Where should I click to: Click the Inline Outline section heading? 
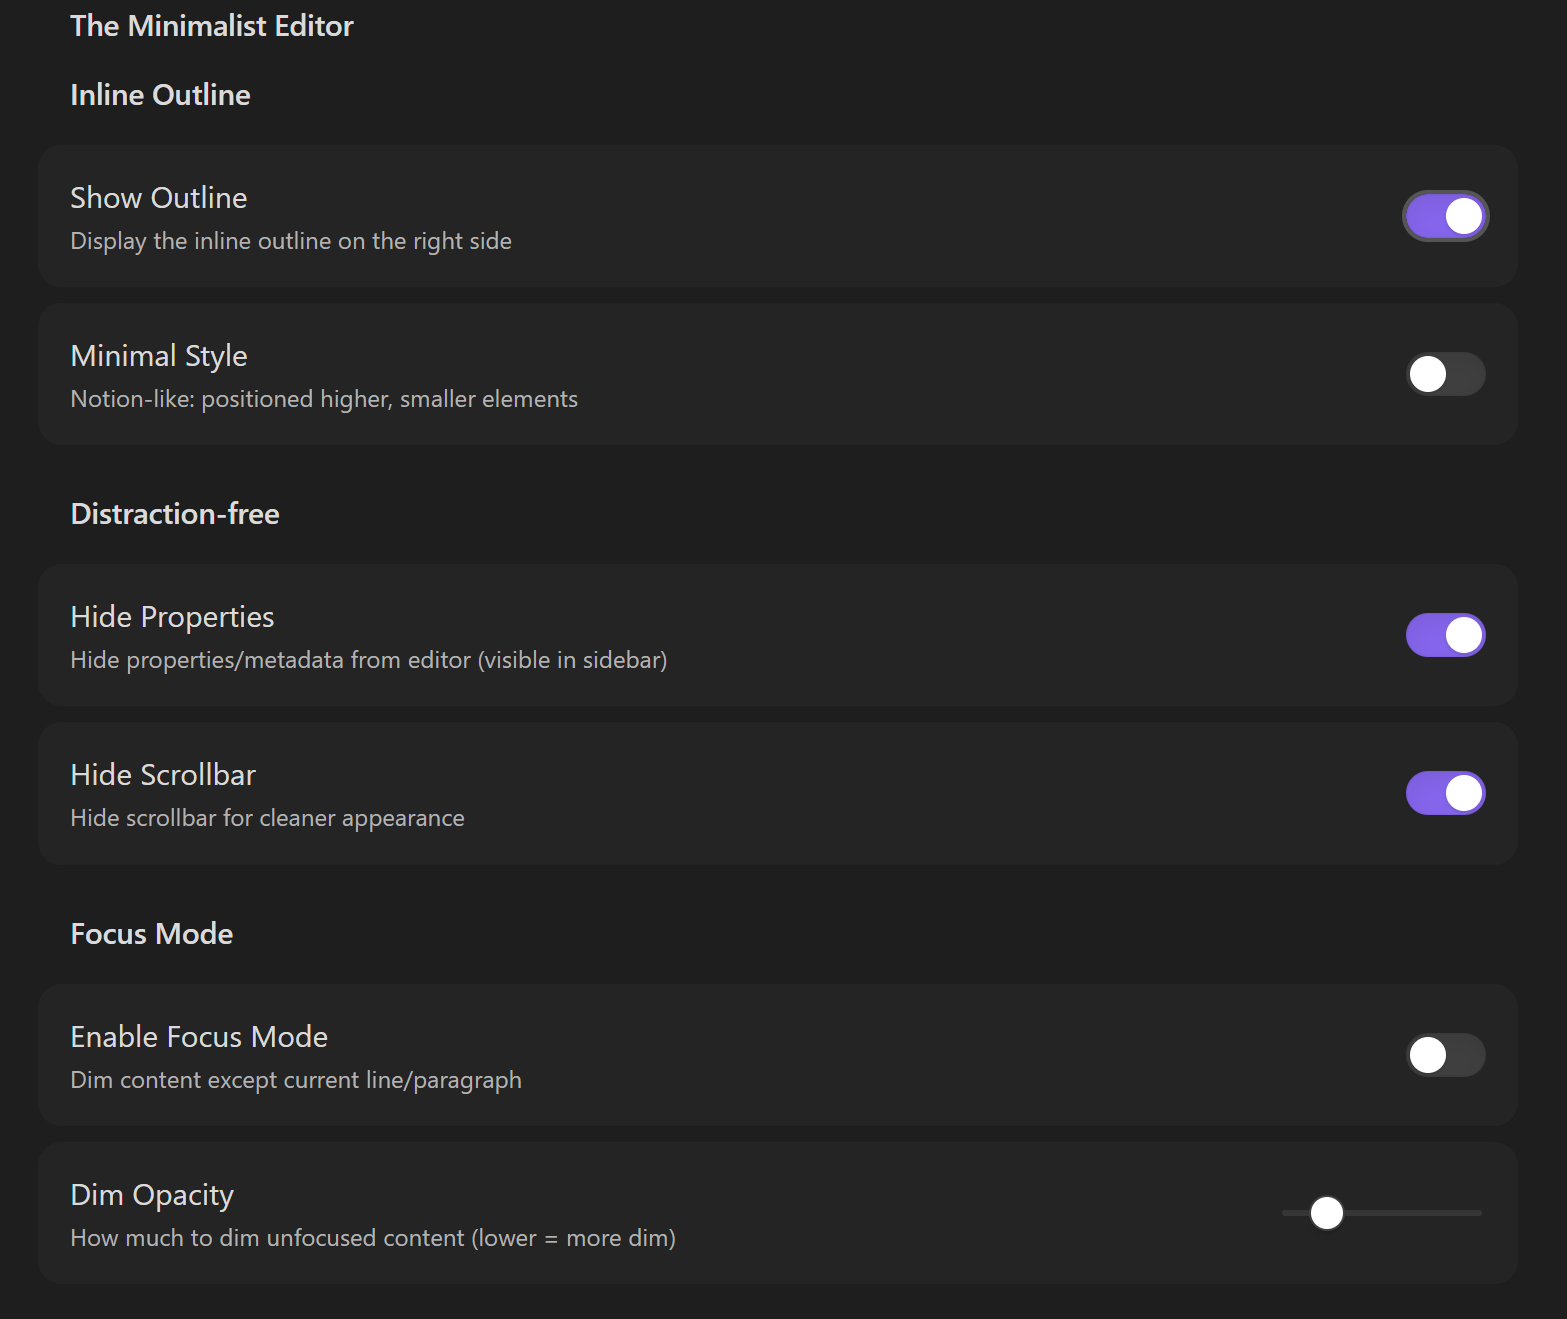tap(160, 94)
